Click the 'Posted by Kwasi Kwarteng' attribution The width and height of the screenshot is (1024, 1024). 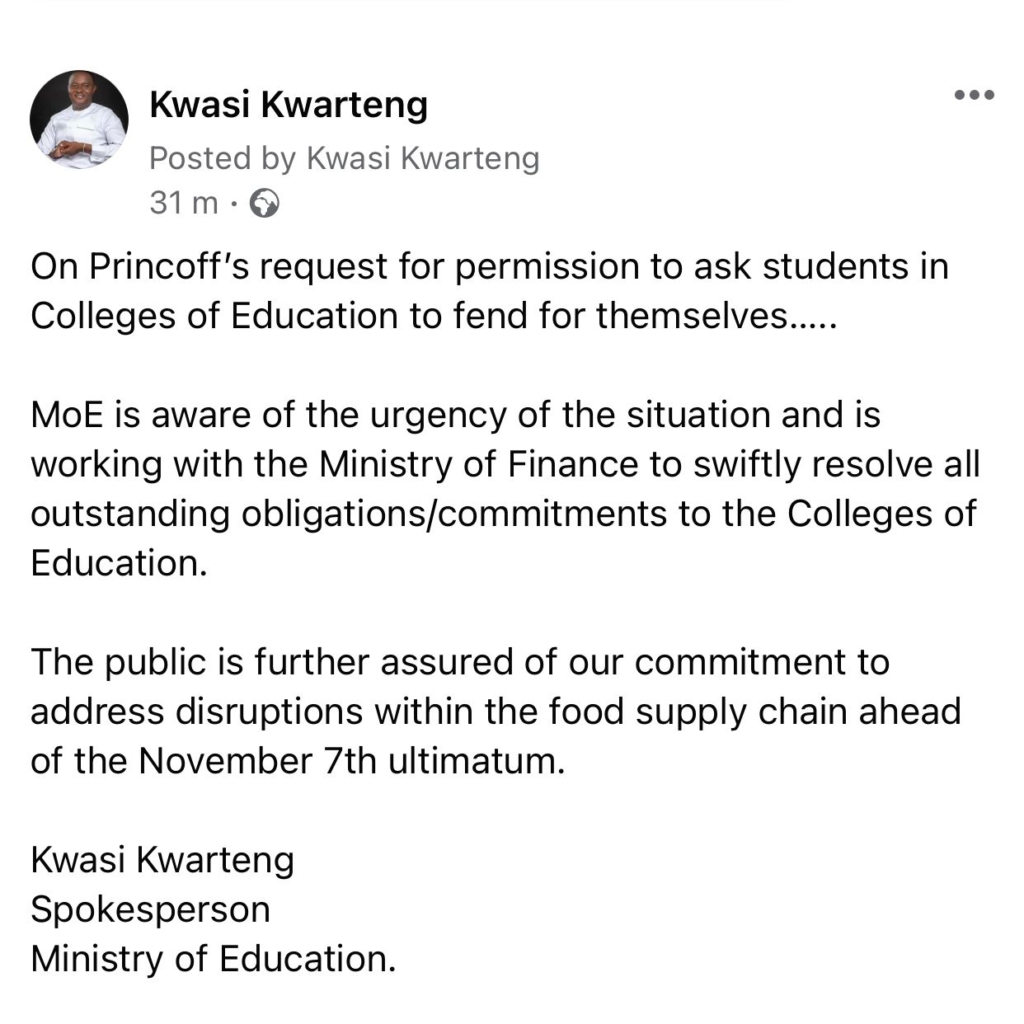click(x=344, y=159)
